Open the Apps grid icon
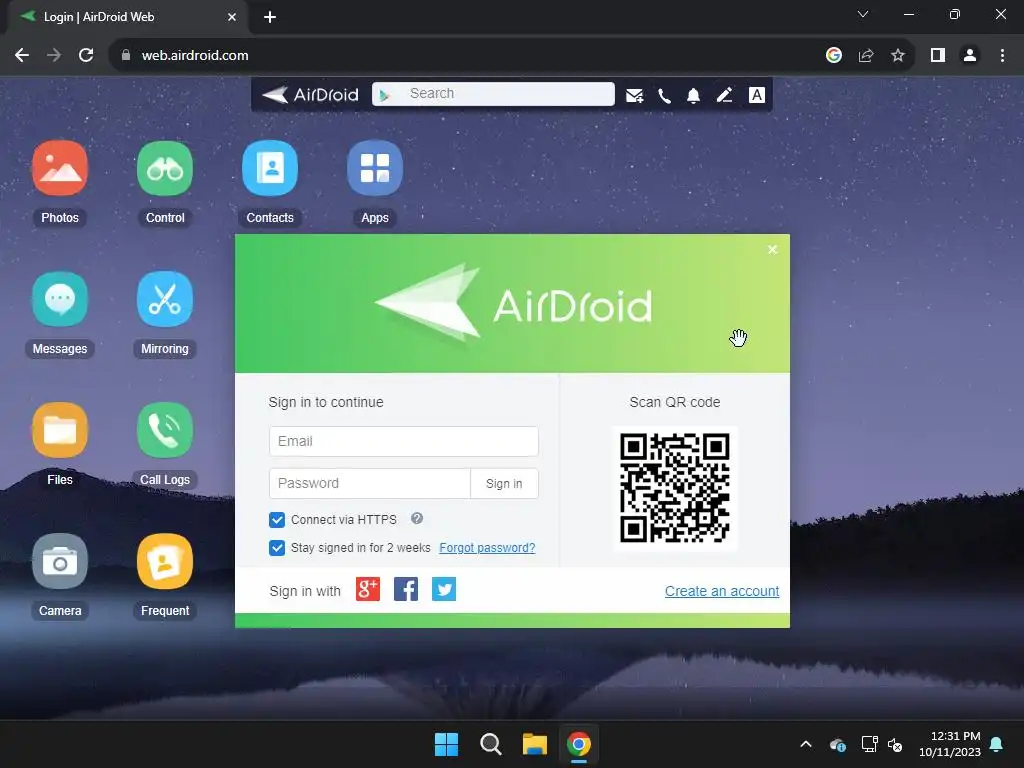 [x=375, y=168]
